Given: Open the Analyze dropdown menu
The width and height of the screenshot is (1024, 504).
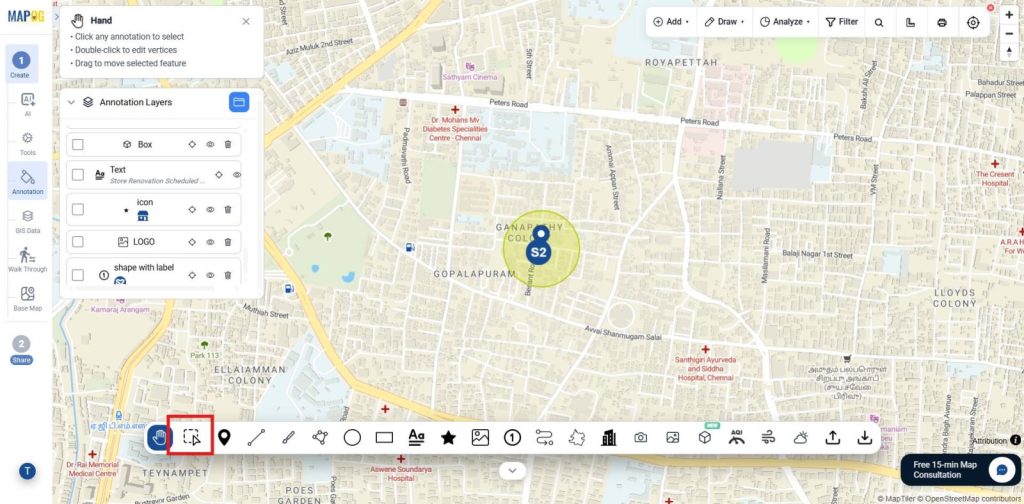Looking at the screenshot, I should (x=785, y=22).
